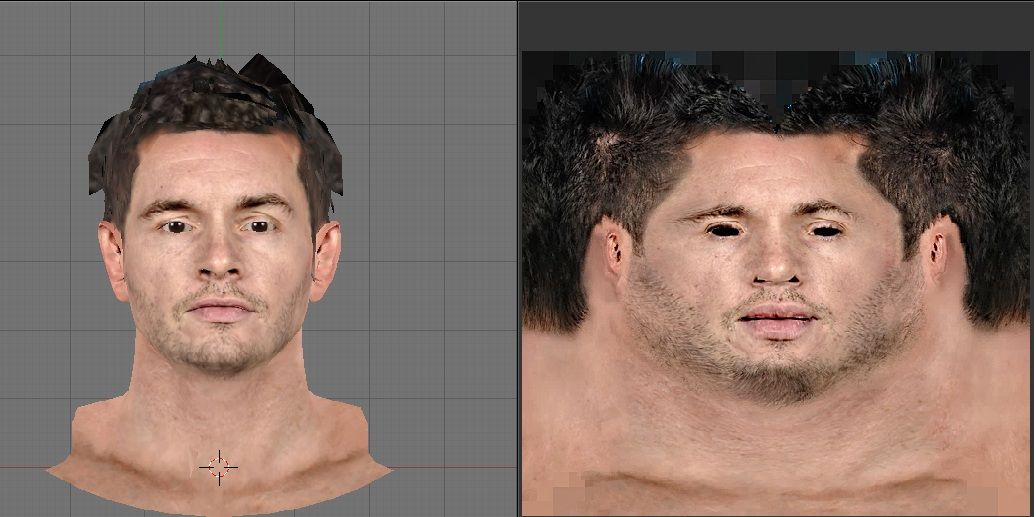This screenshot has width=1036, height=517.
Task: Click the red X axis line in viewport
Action: pos(25,467)
